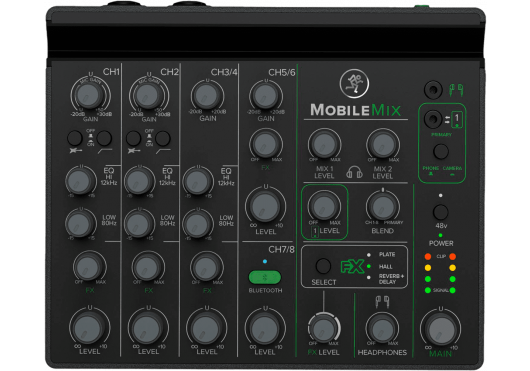Turn the CH3/4 LOW 80Hz knob
This screenshot has width=530, height=371.
pyautogui.click(x=198, y=224)
